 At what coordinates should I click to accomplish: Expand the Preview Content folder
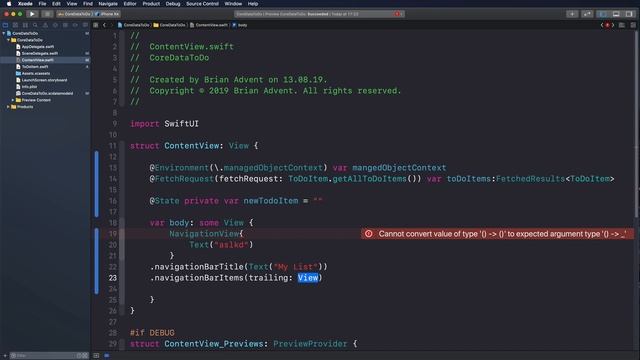coord(13,100)
